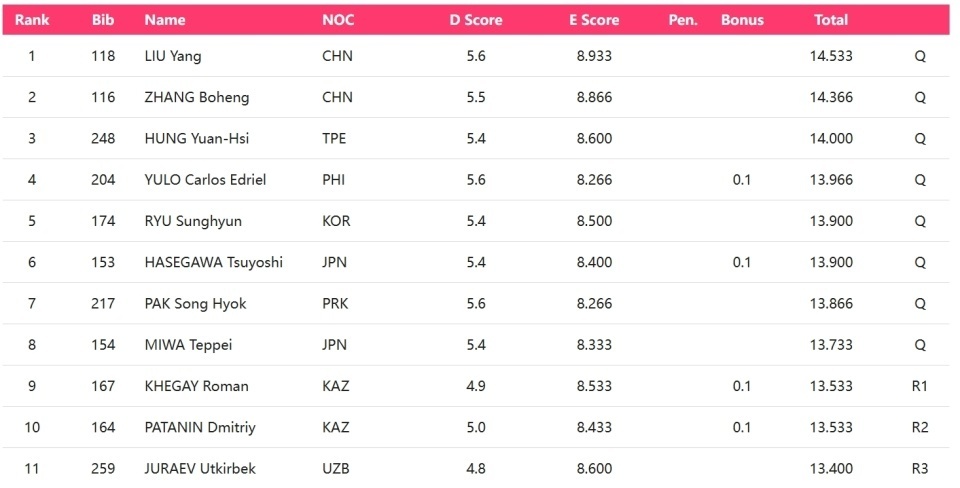The height and width of the screenshot is (488, 960).
Task: Click MIWA Teppei's name
Action: pos(188,345)
